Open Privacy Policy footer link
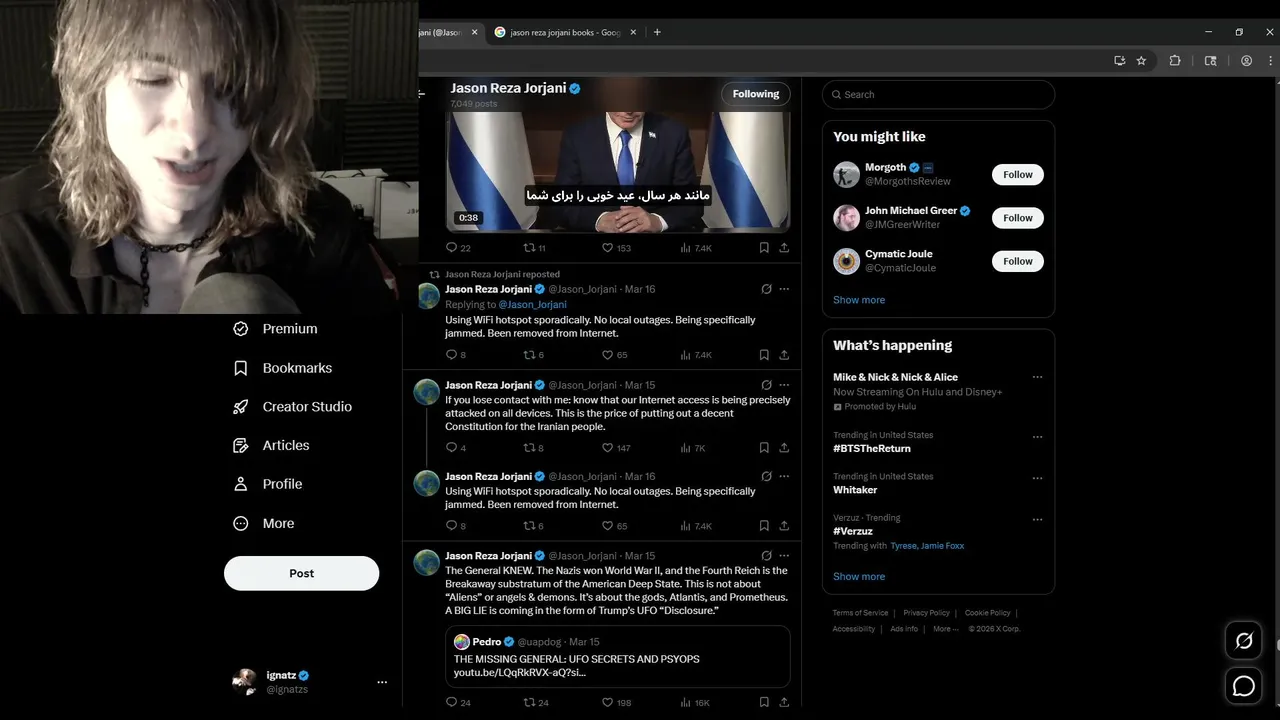 [926, 613]
